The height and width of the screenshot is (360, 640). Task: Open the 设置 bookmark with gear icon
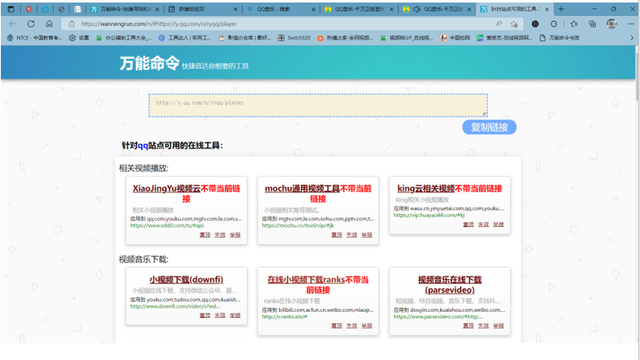tap(79, 38)
